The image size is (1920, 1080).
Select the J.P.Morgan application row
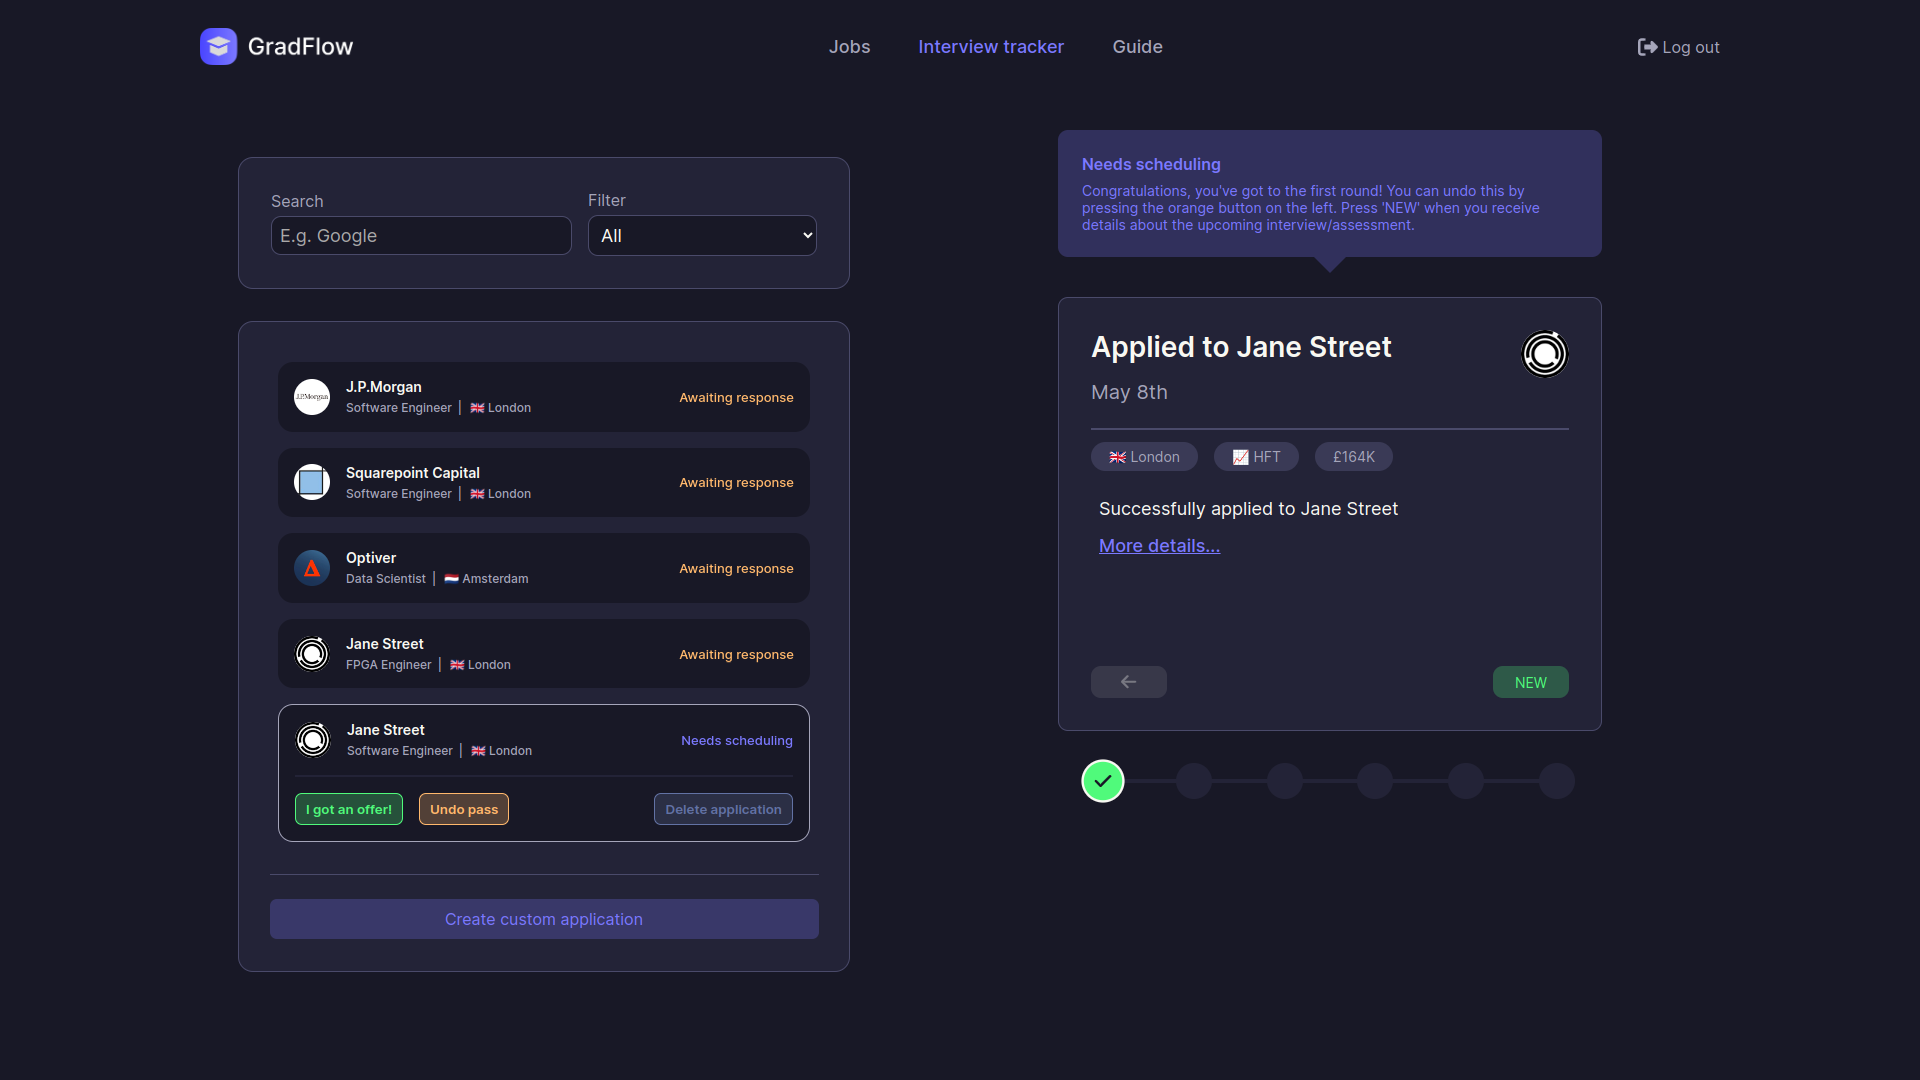(544, 397)
